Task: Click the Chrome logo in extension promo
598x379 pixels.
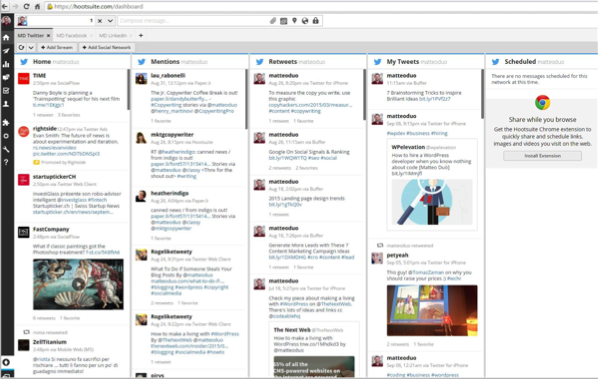Action: point(542,103)
